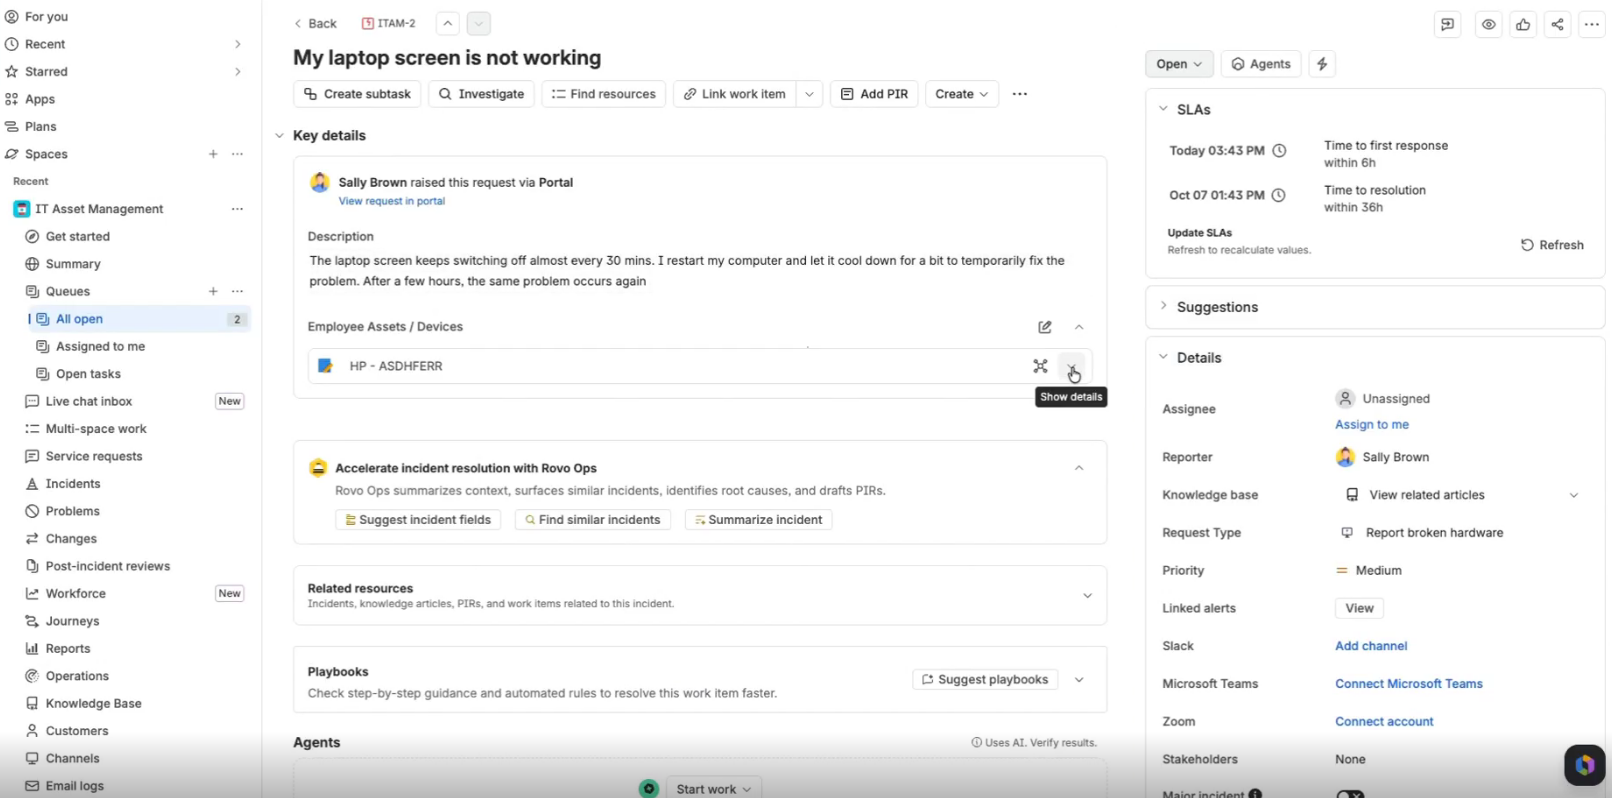Image resolution: width=1612 pixels, height=798 pixels.
Task: Go to previous work item arrow
Action: pyautogui.click(x=448, y=23)
